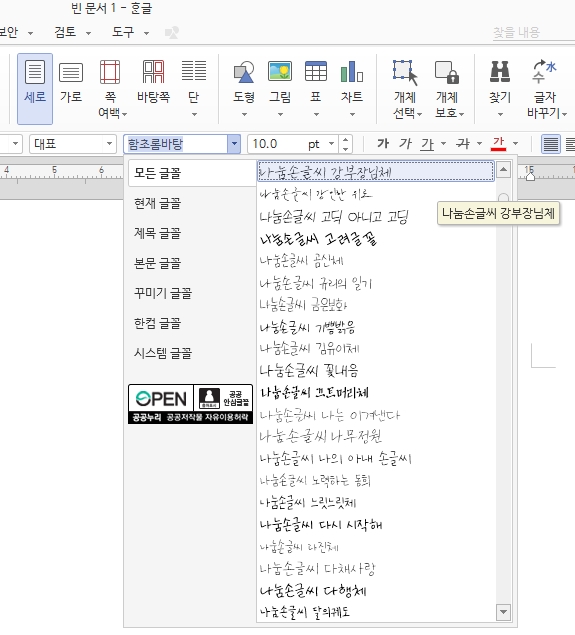
Task: Open 쪽 여백 page margin options
Action: click(111, 89)
